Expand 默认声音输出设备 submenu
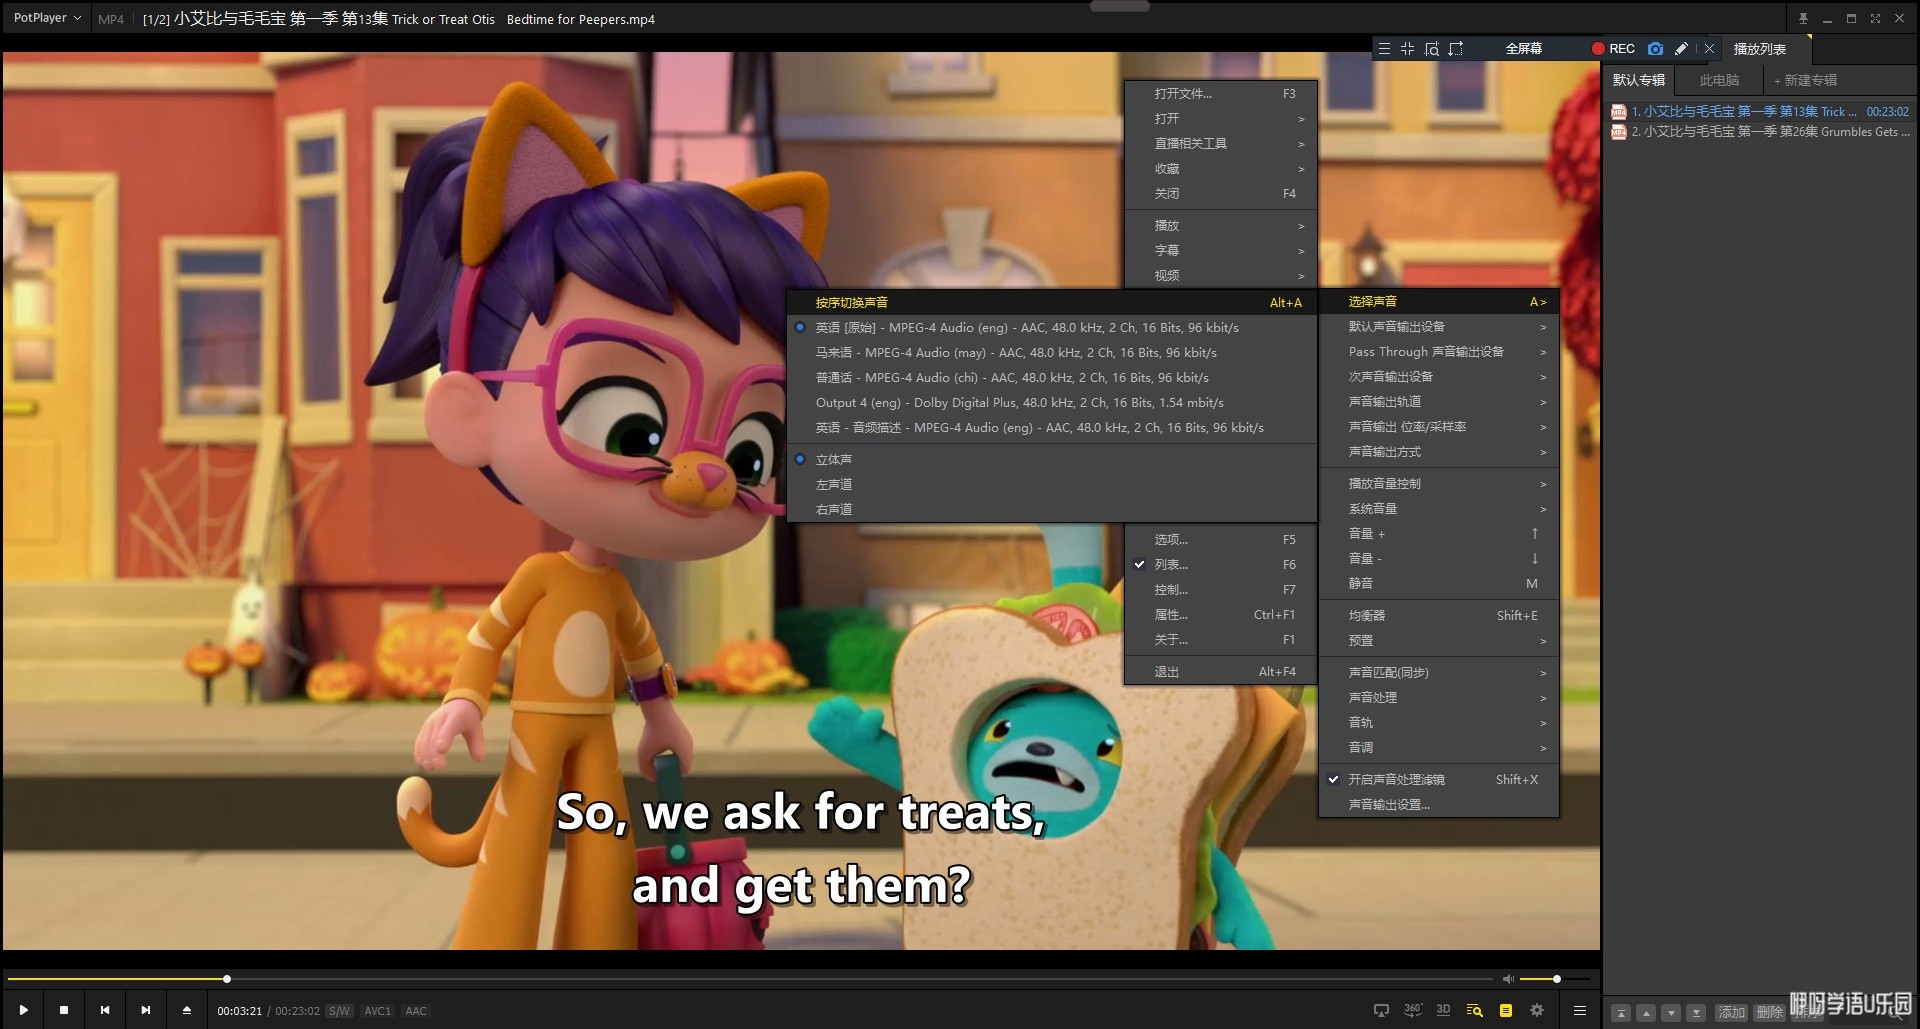Screen dimensions: 1920x1029 click(1439, 326)
